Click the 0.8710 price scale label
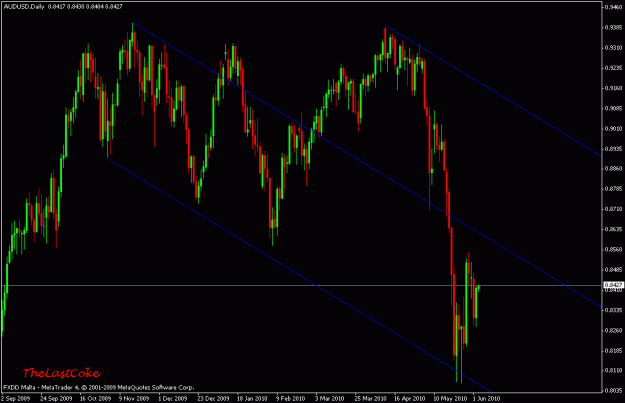 click(x=614, y=209)
